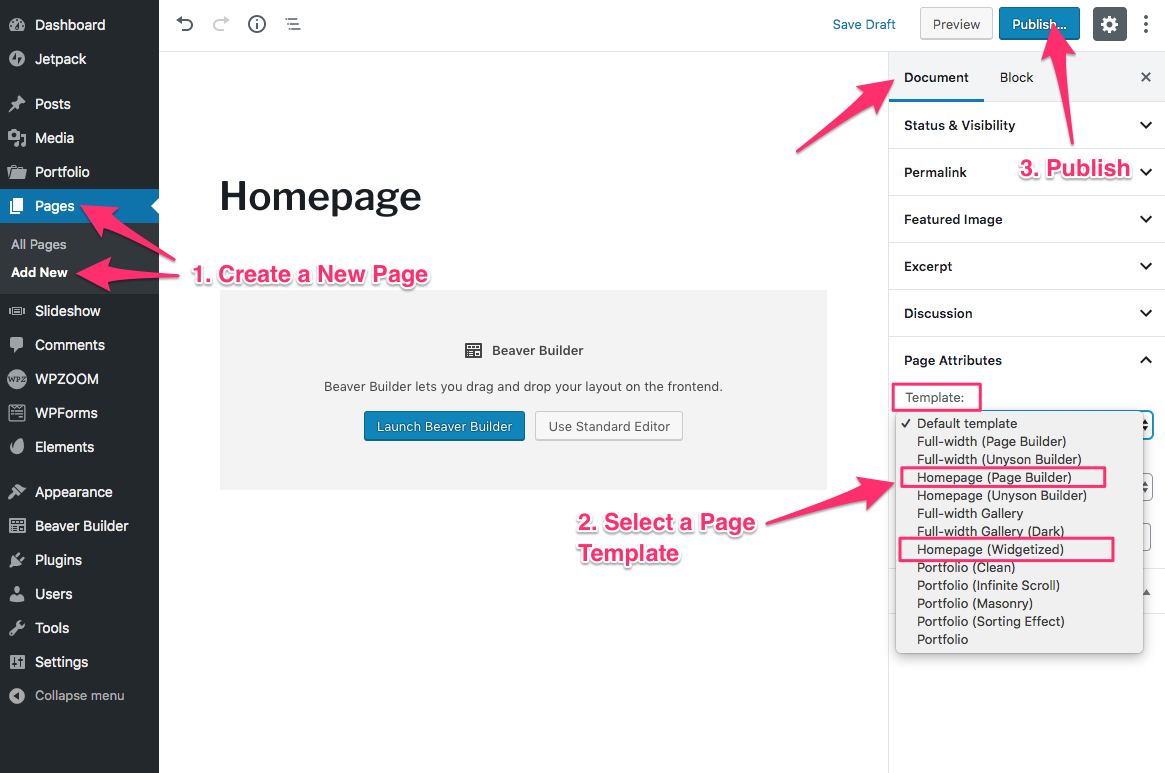
Task: Open the Beaver Builder admin menu
Action: pos(79,526)
